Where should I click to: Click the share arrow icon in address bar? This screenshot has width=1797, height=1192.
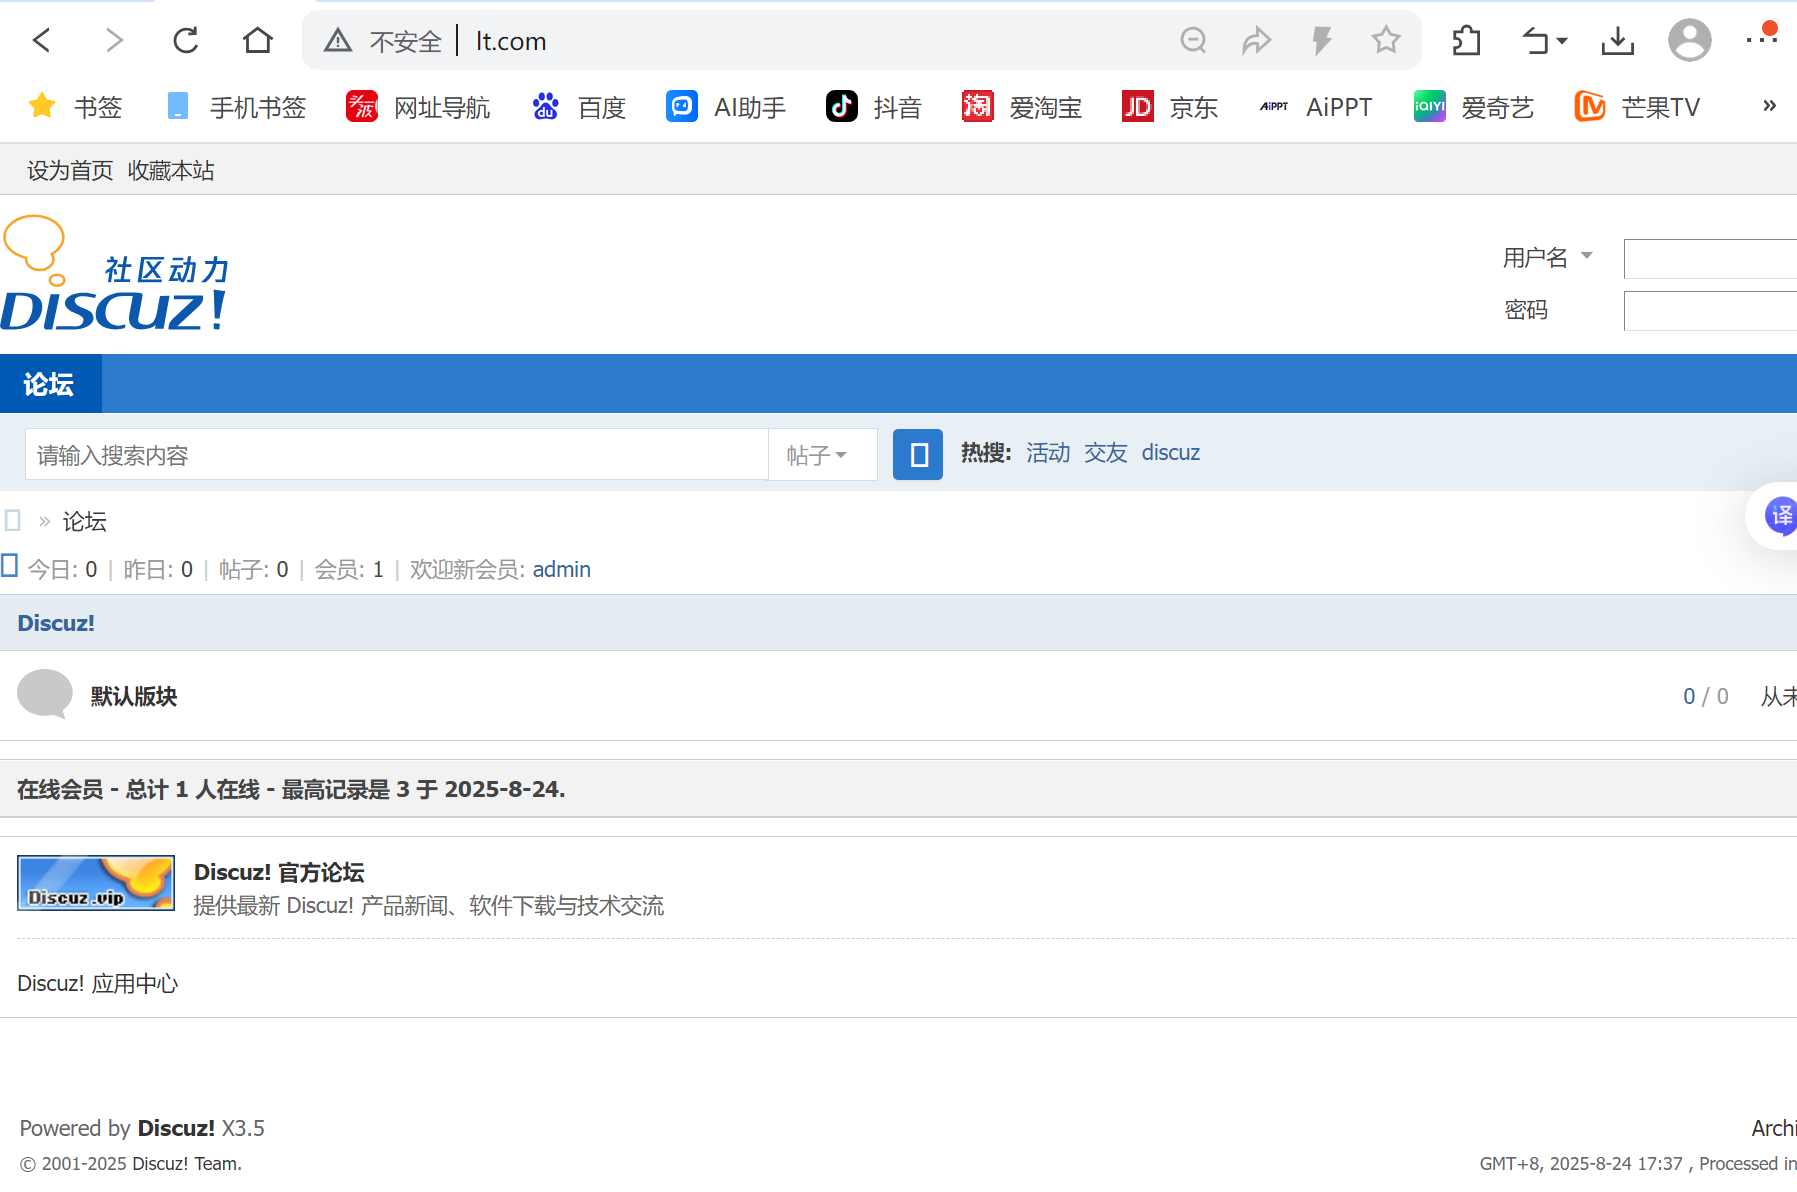pos(1256,40)
